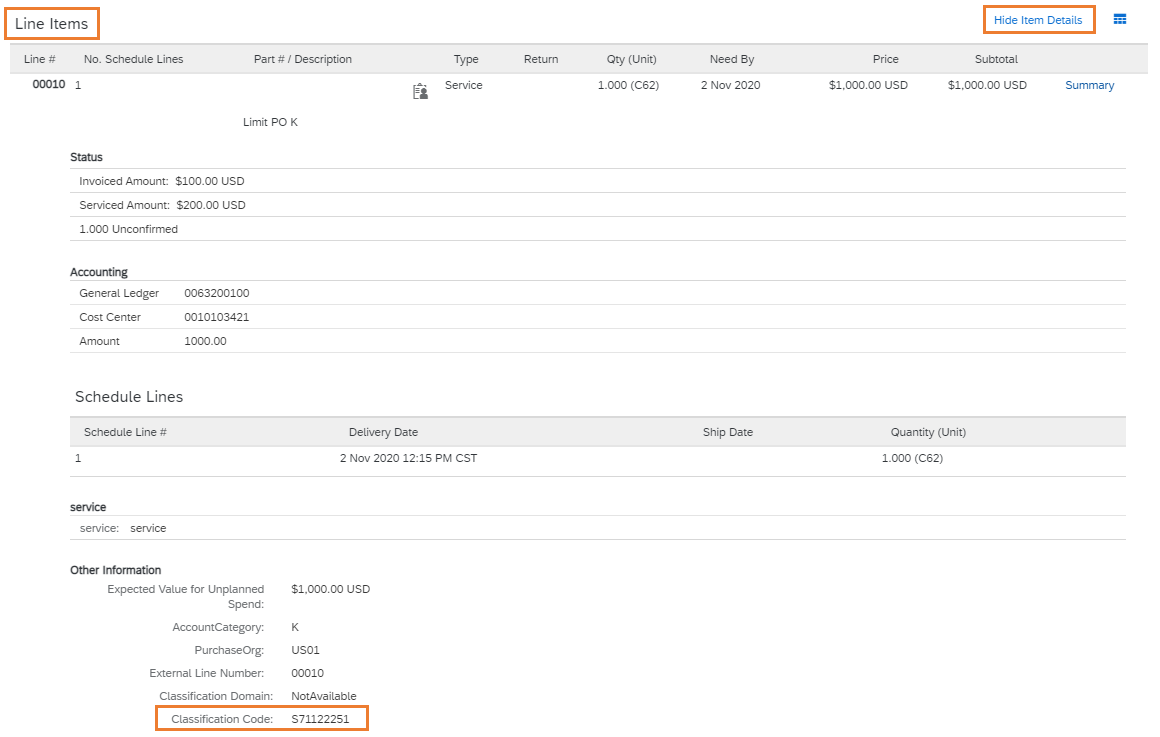Image resolution: width=1160 pixels, height=737 pixels.
Task: Click Classification Domain value NotAvailable
Action: point(323,696)
